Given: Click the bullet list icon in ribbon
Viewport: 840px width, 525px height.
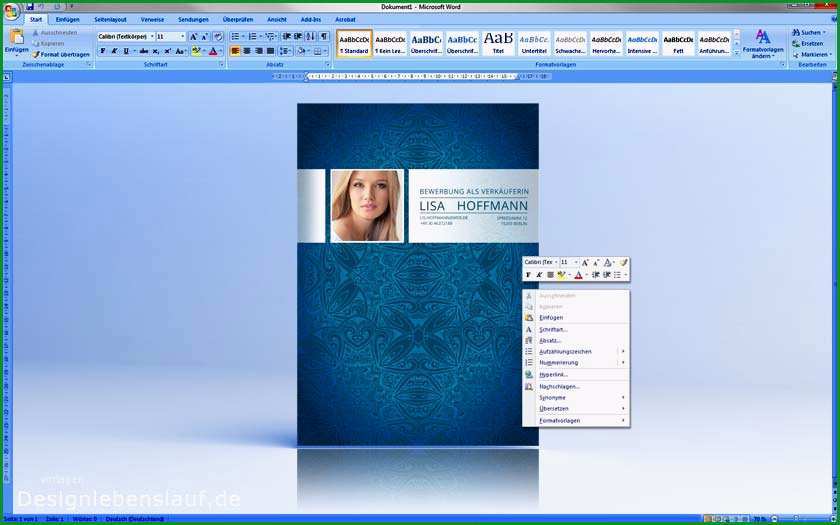Looking at the screenshot, I should pyautogui.click(x=235, y=36).
